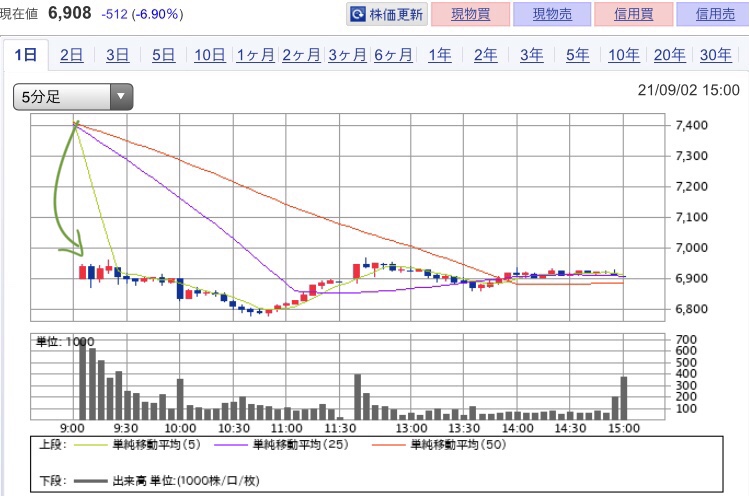Click the 現在値 label
The height and width of the screenshot is (496, 749).
click(18, 14)
